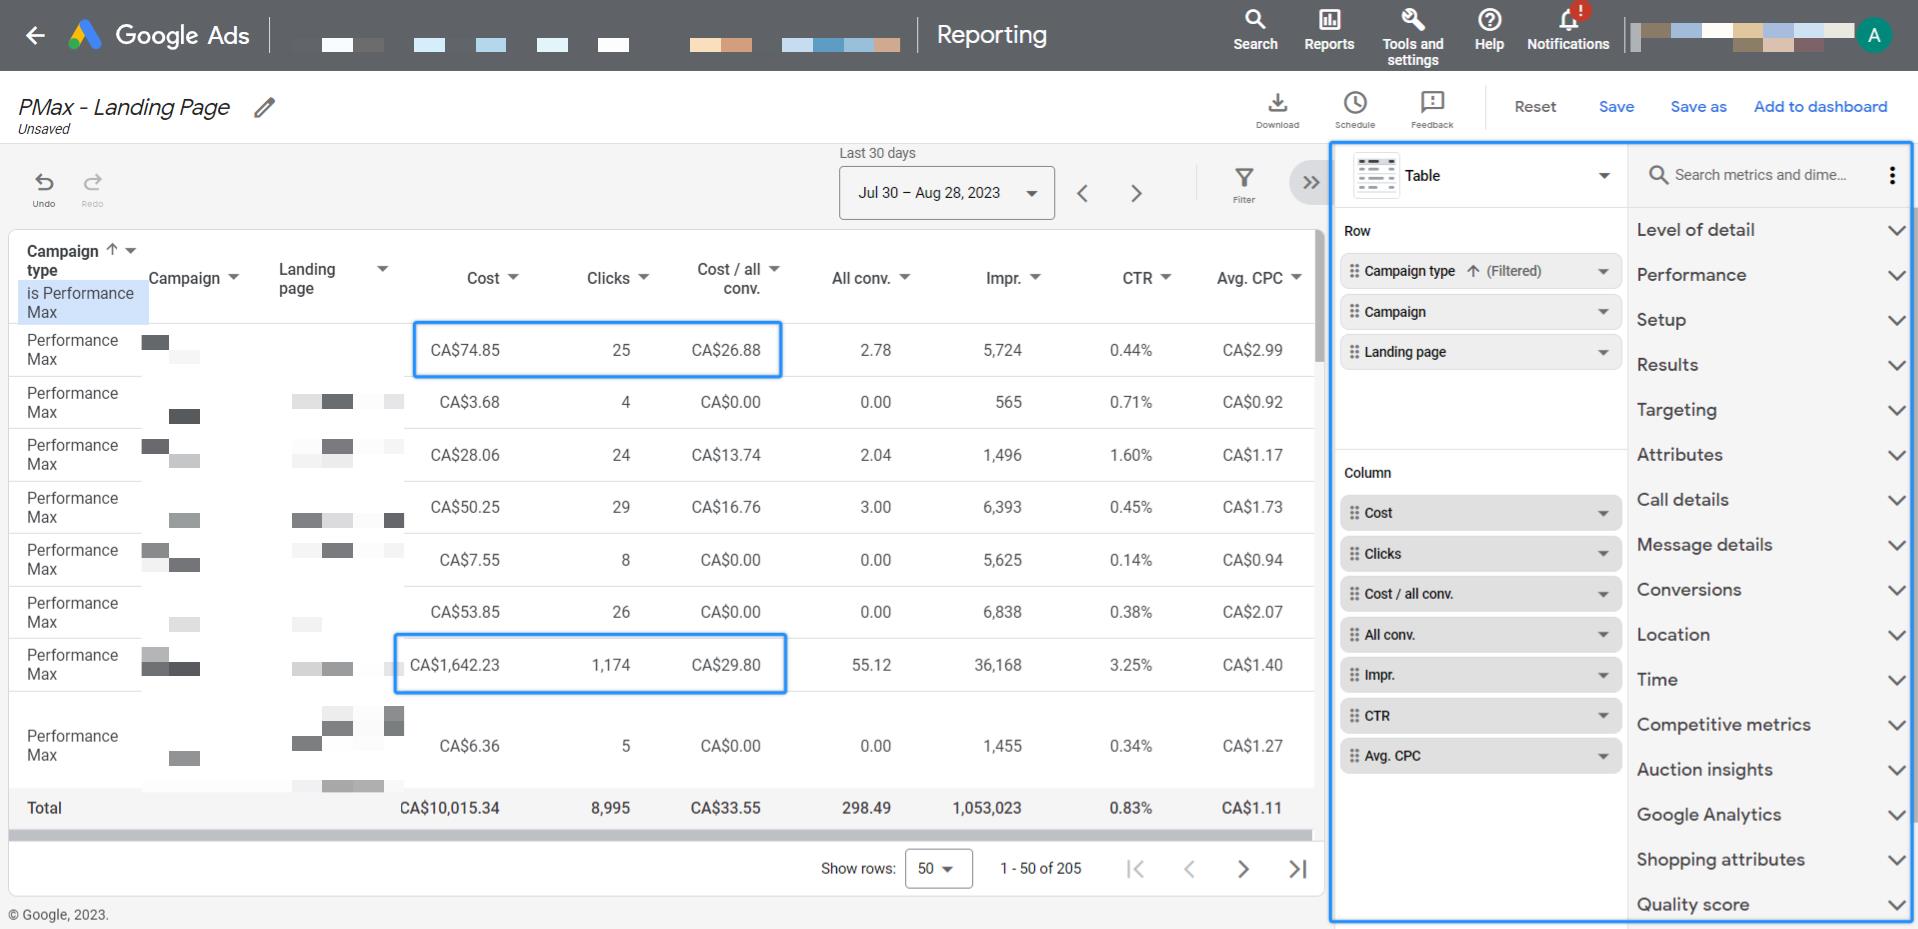Click the Table chart type icon
This screenshot has height=929, width=1918.
click(1376, 175)
